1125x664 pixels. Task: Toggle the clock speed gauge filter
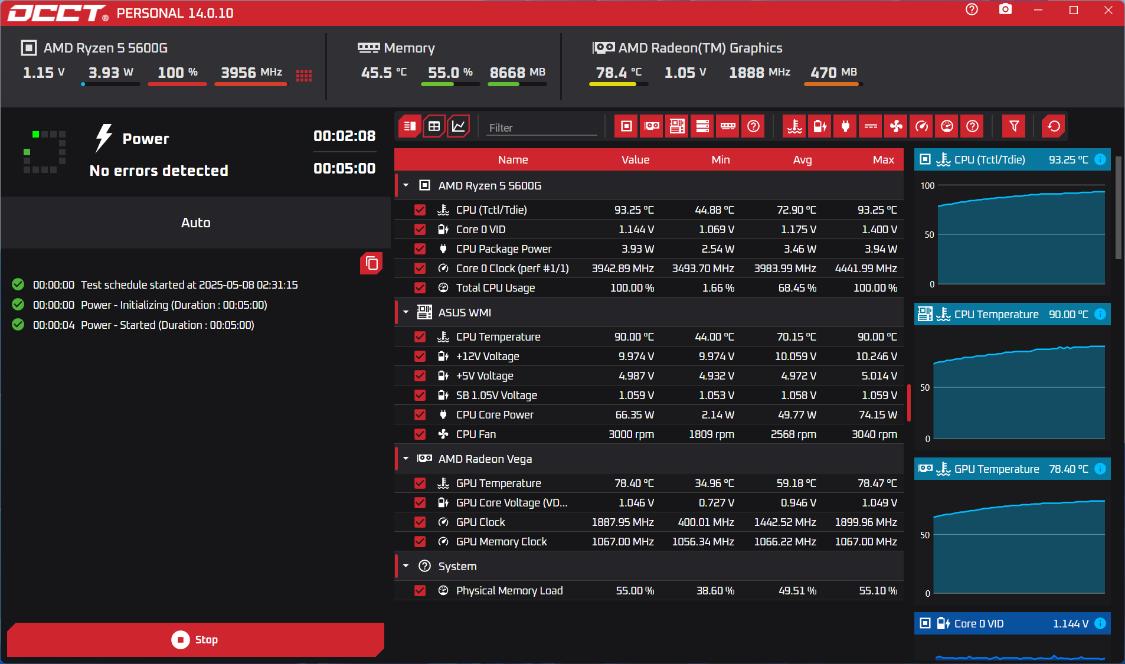(921, 126)
